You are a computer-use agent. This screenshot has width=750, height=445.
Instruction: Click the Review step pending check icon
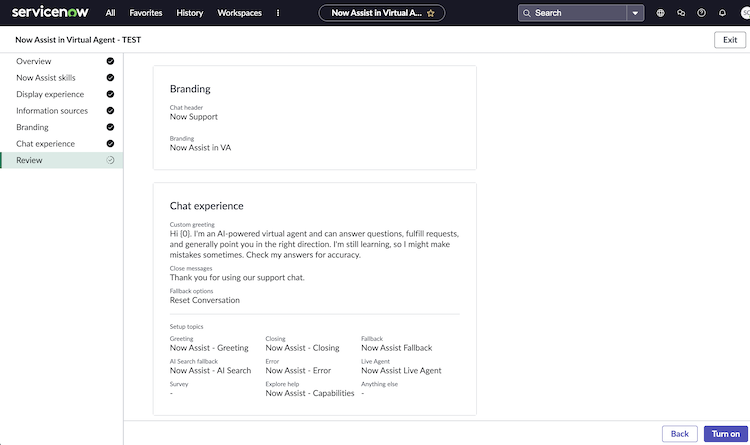pyautogui.click(x=110, y=160)
